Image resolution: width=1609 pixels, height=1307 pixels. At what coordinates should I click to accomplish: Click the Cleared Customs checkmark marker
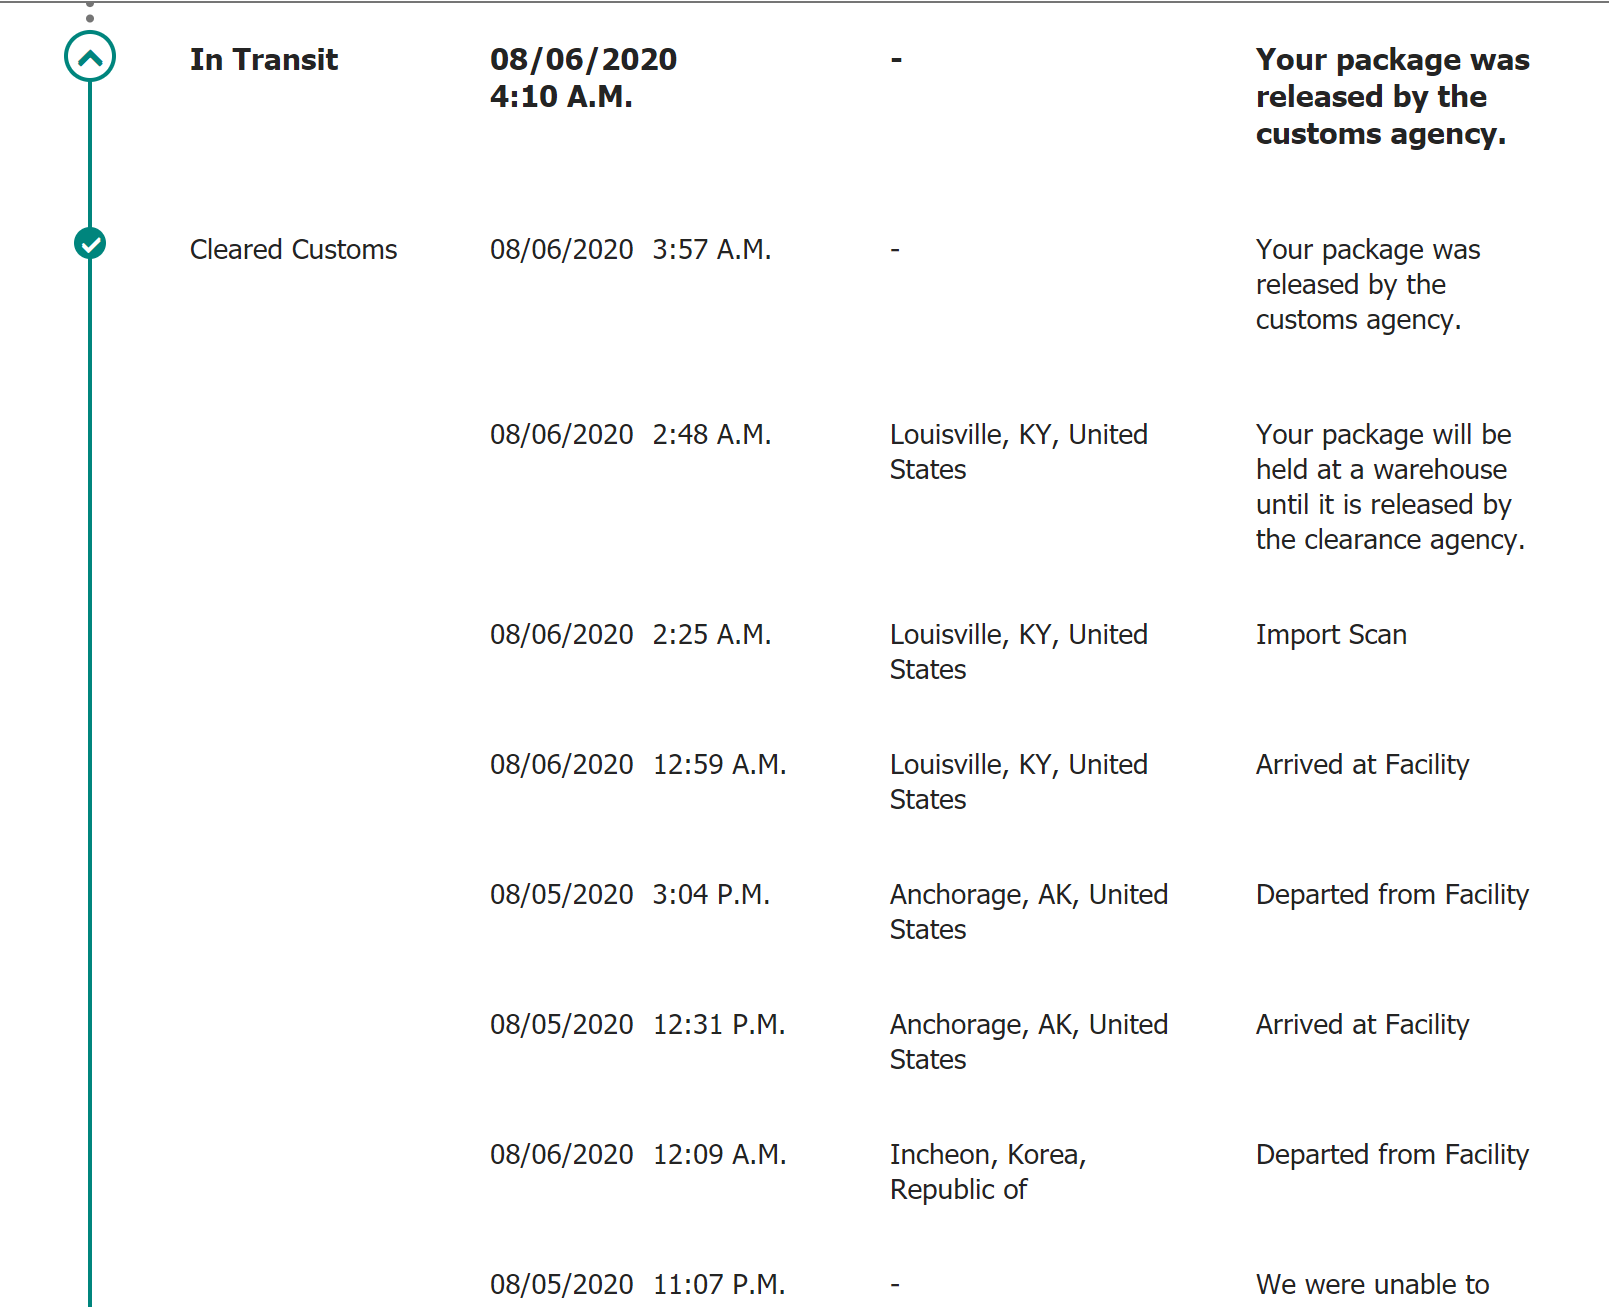pyautogui.click(x=90, y=243)
